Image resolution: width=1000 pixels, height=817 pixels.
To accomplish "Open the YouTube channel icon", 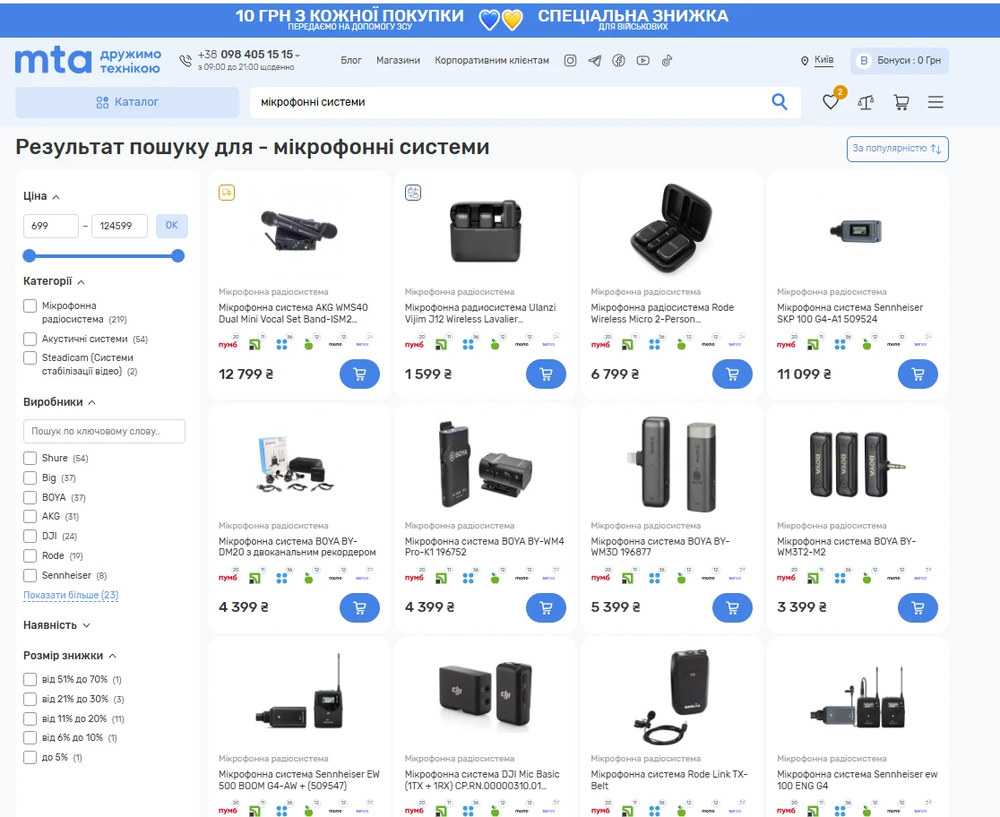I will click(643, 61).
